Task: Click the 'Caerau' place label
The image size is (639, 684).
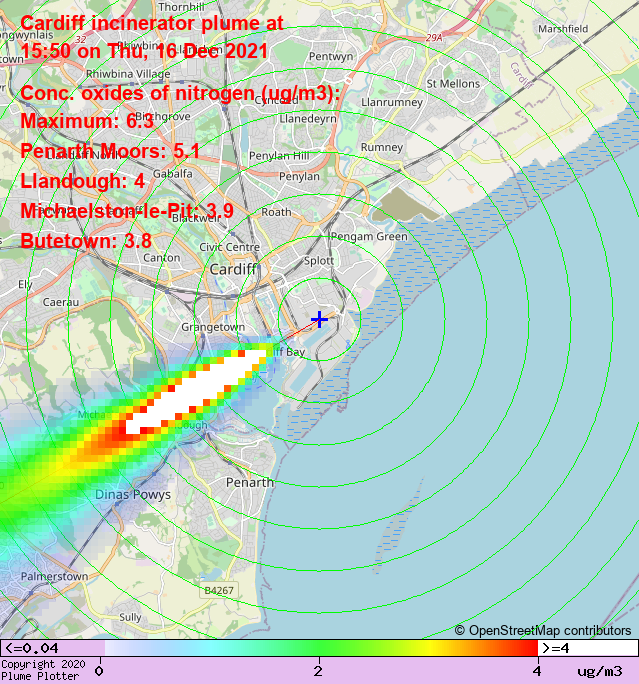Action: coord(61,302)
